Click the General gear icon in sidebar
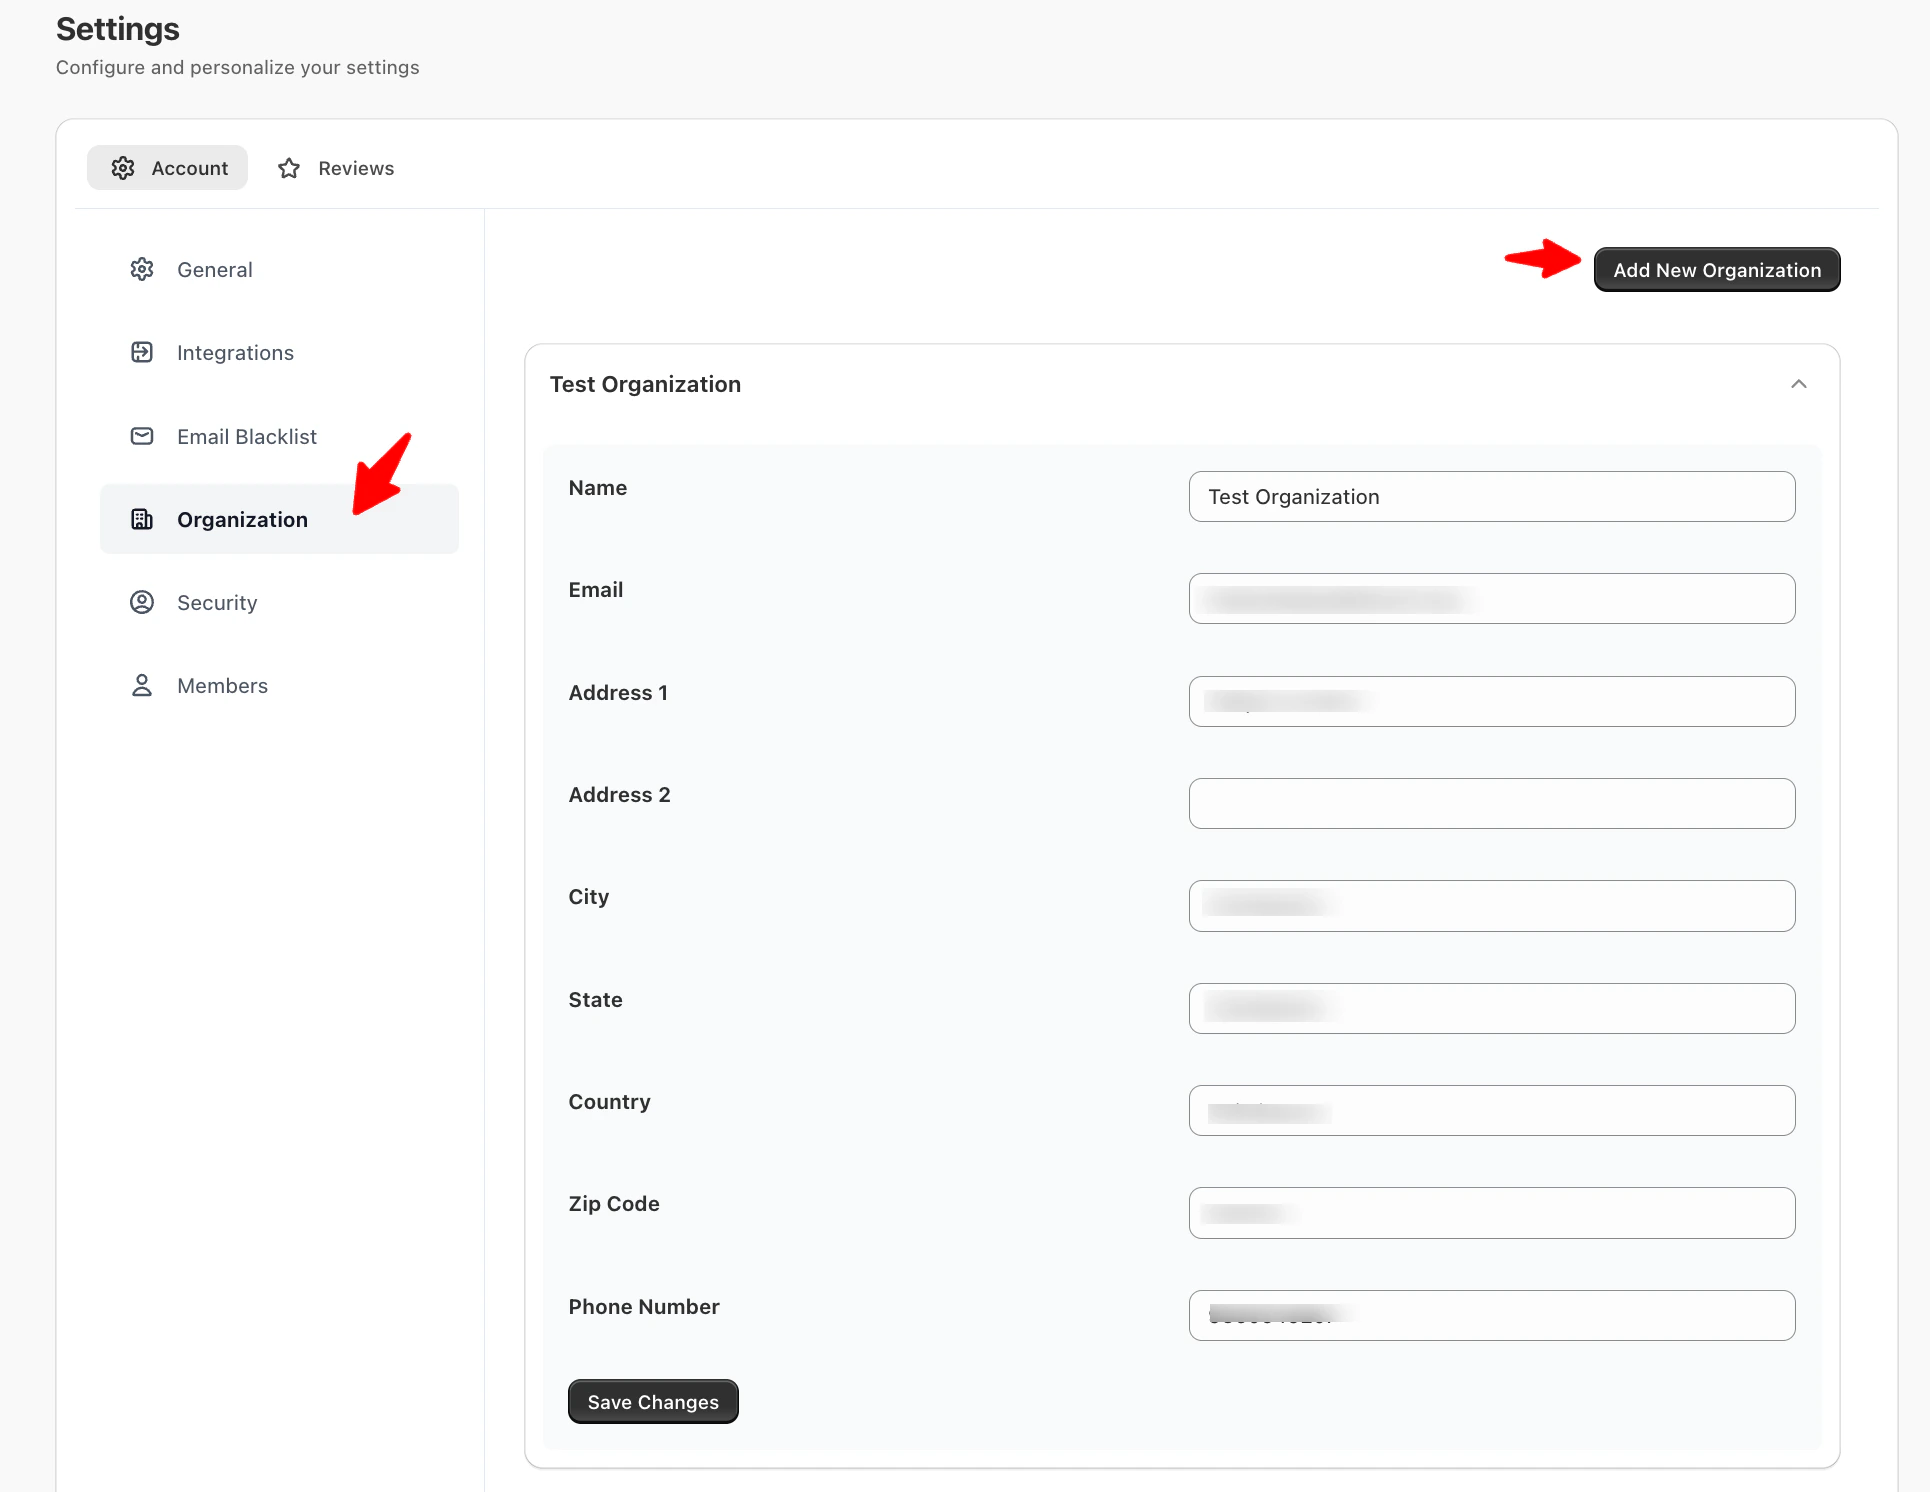The width and height of the screenshot is (1930, 1492). 142,270
